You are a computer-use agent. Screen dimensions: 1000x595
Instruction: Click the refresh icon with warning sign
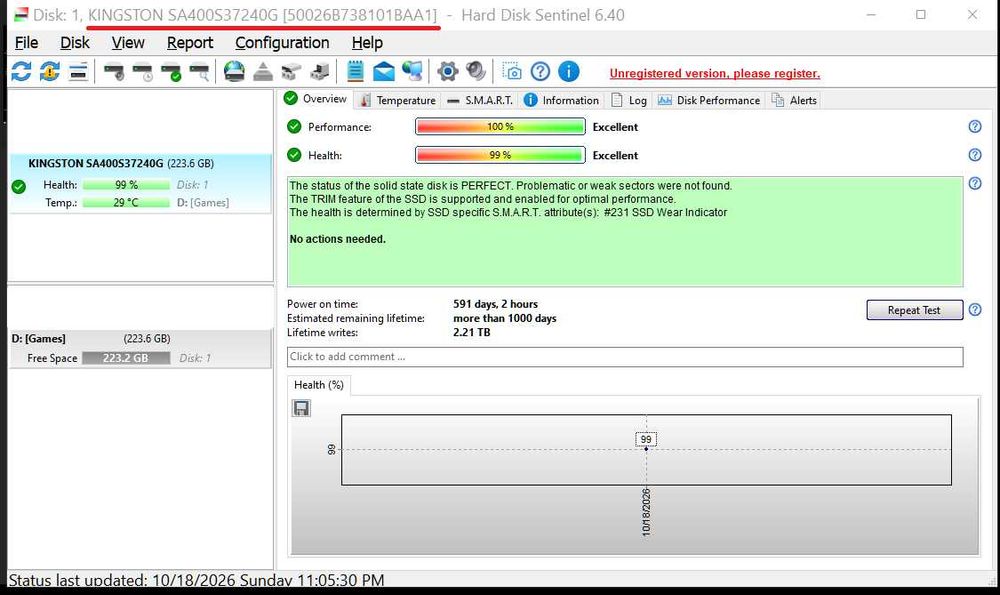click(50, 71)
